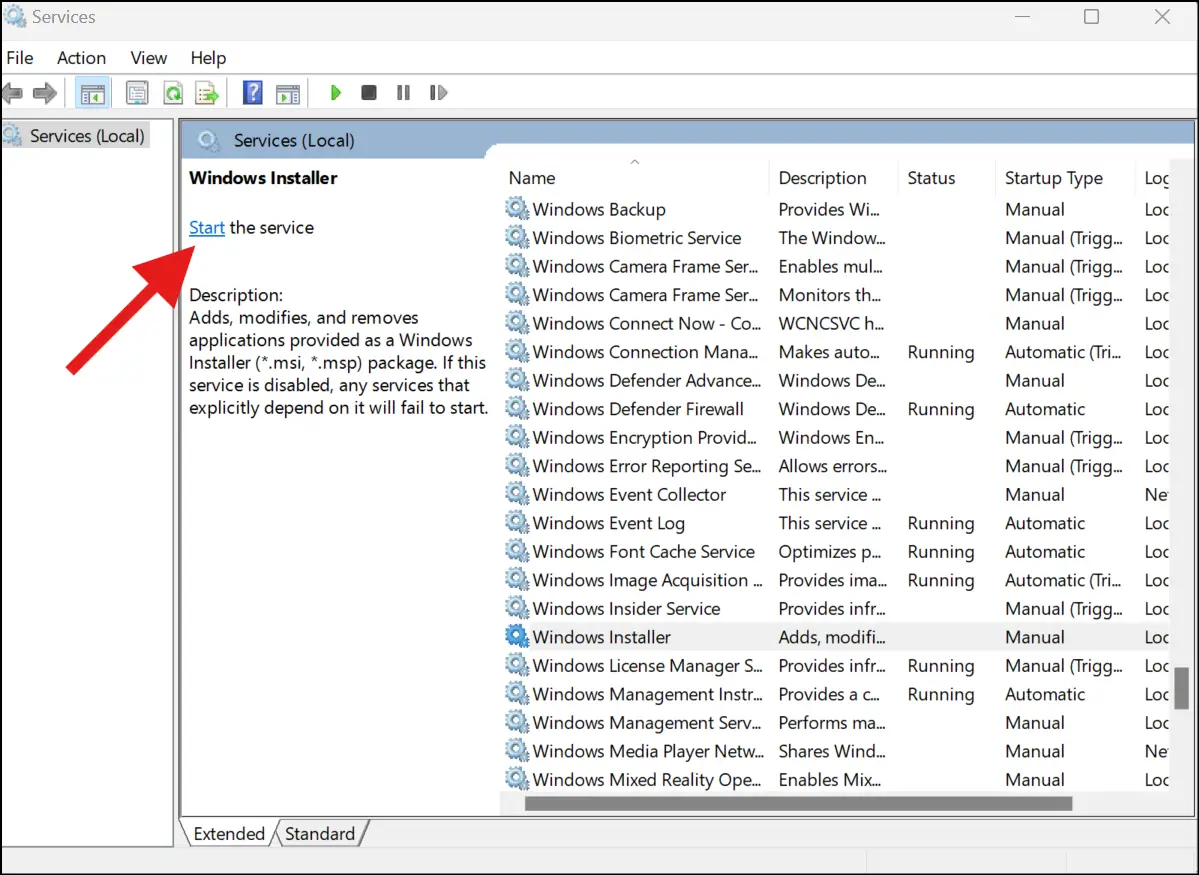The height and width of the screenshot is (875, 1199).
Task: Click the Show/Hide Console Tree toolbar icon
Action: (x=92, y=92)
